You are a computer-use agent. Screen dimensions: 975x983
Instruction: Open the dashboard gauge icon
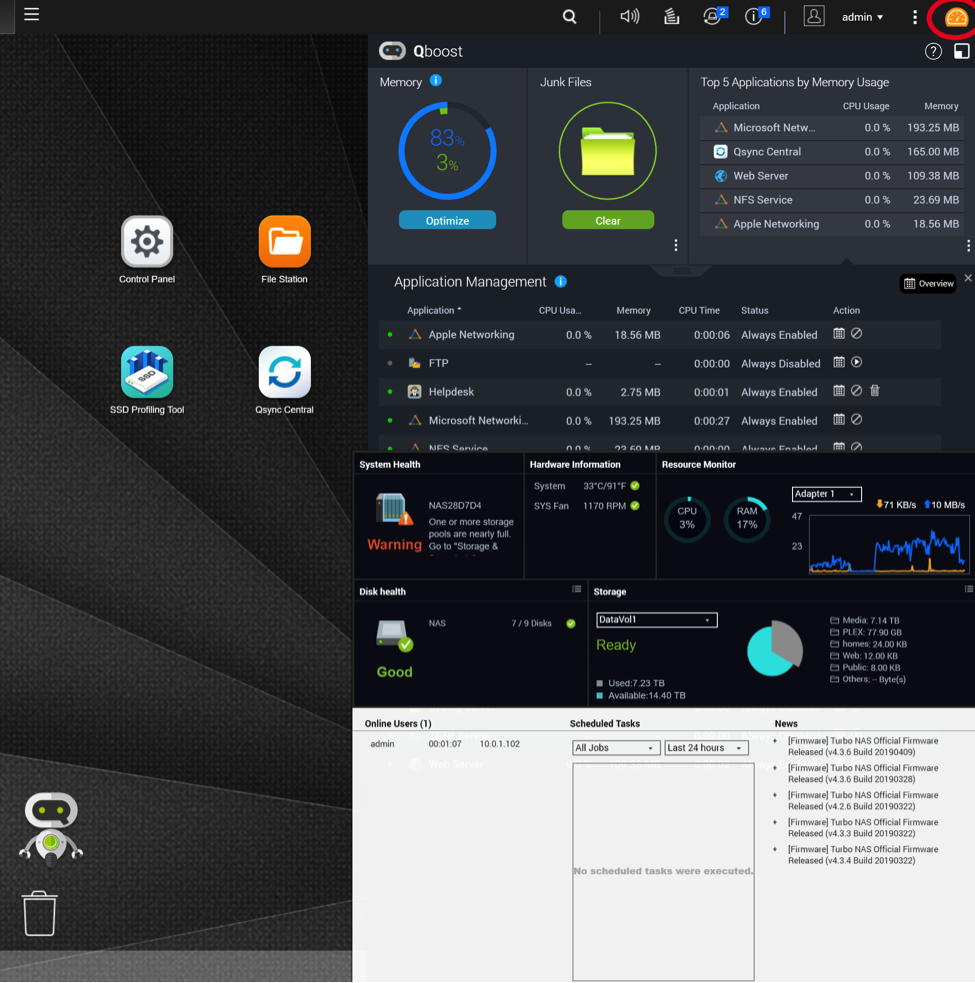coord(956,18)
